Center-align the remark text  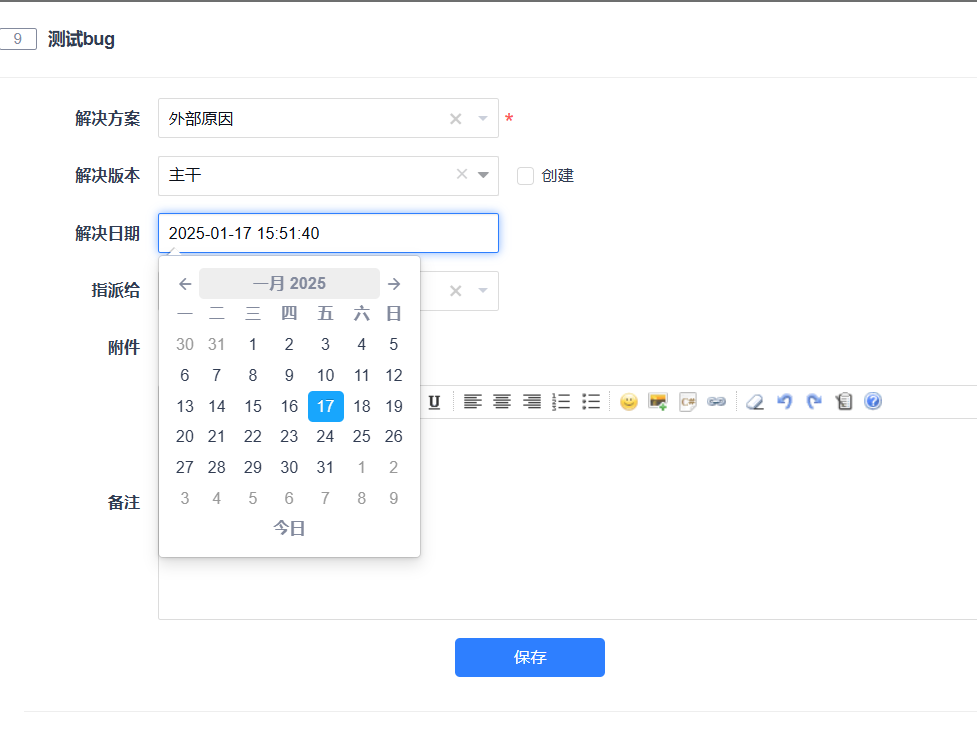coord(502,402)
